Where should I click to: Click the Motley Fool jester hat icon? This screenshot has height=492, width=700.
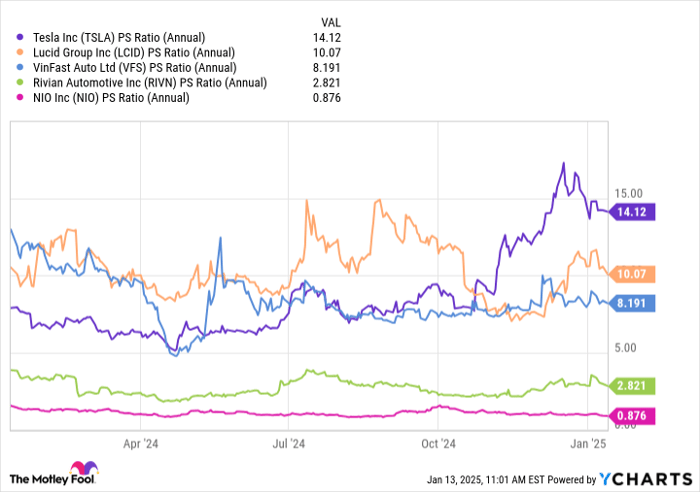80,468
